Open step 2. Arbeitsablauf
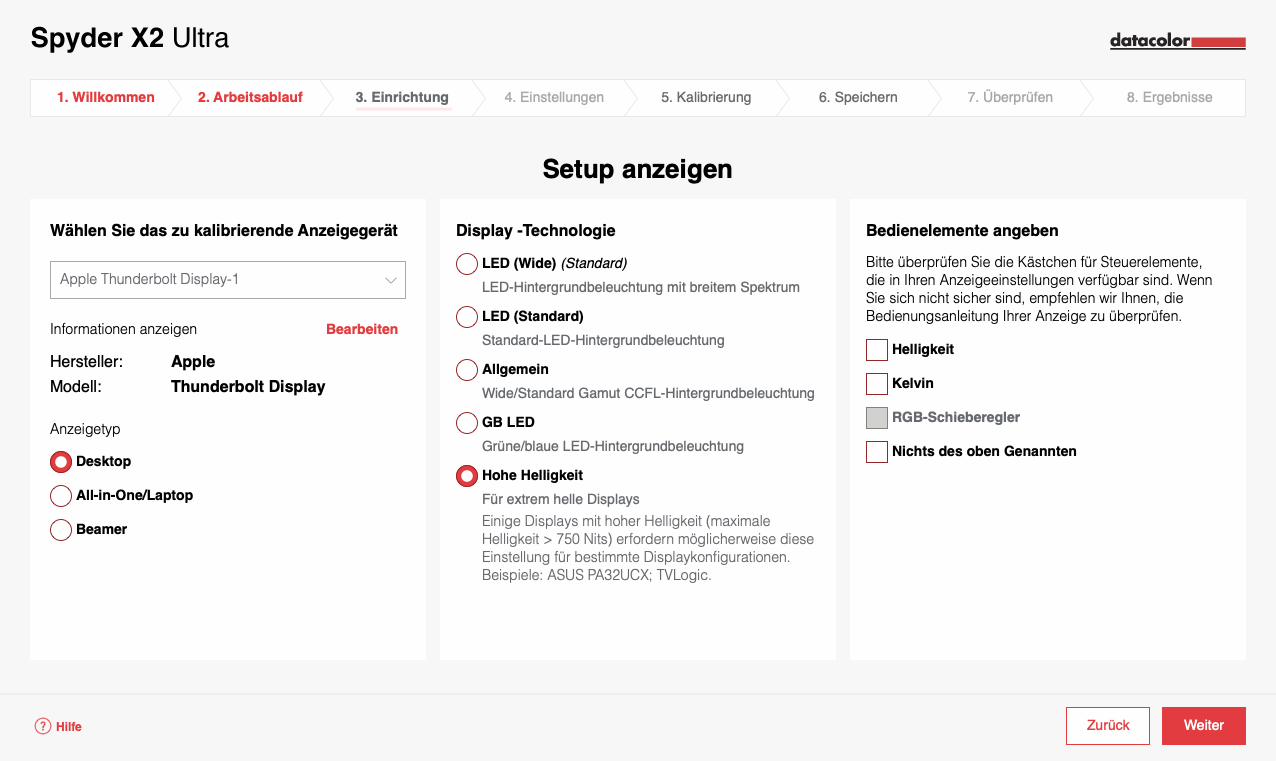1276x761 pixels. (250, 98)
